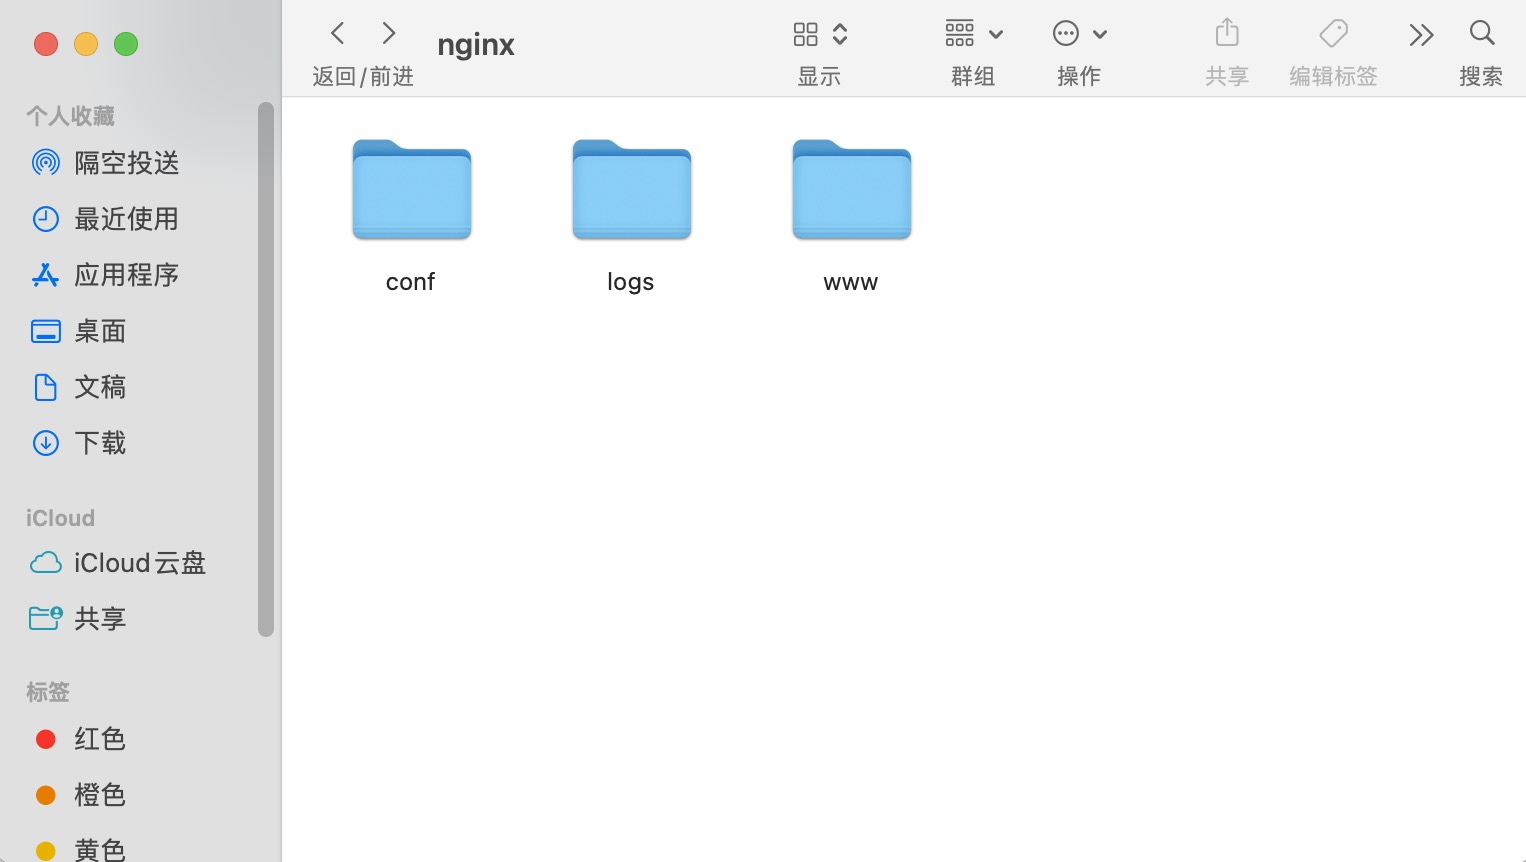Select the 黄色 tag label
The height and width of the screenshot is (862, 1526).
(100, 850)
